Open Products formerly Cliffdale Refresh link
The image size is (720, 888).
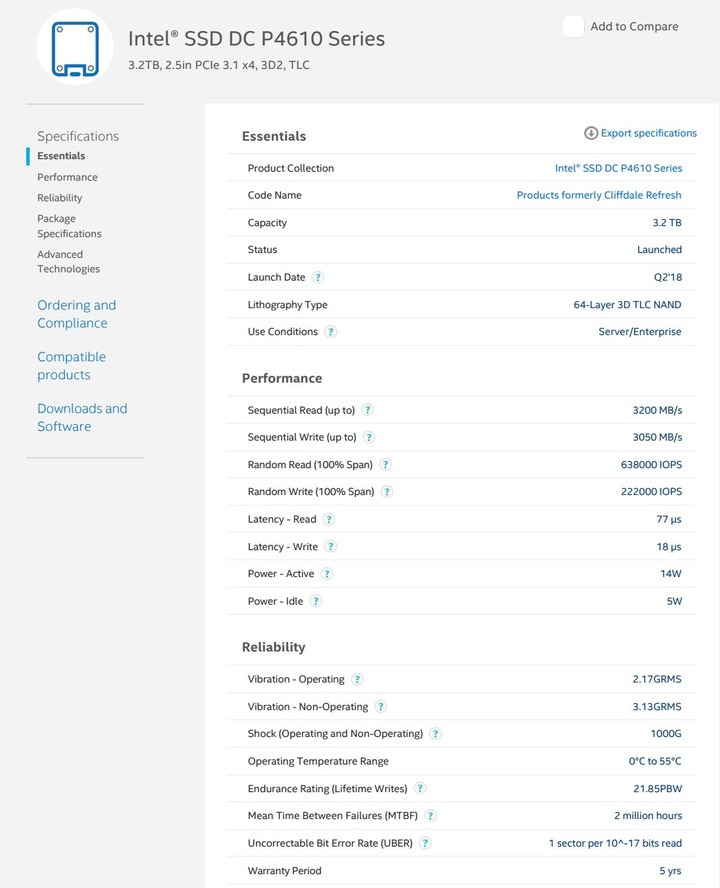[x=599, y=195]
